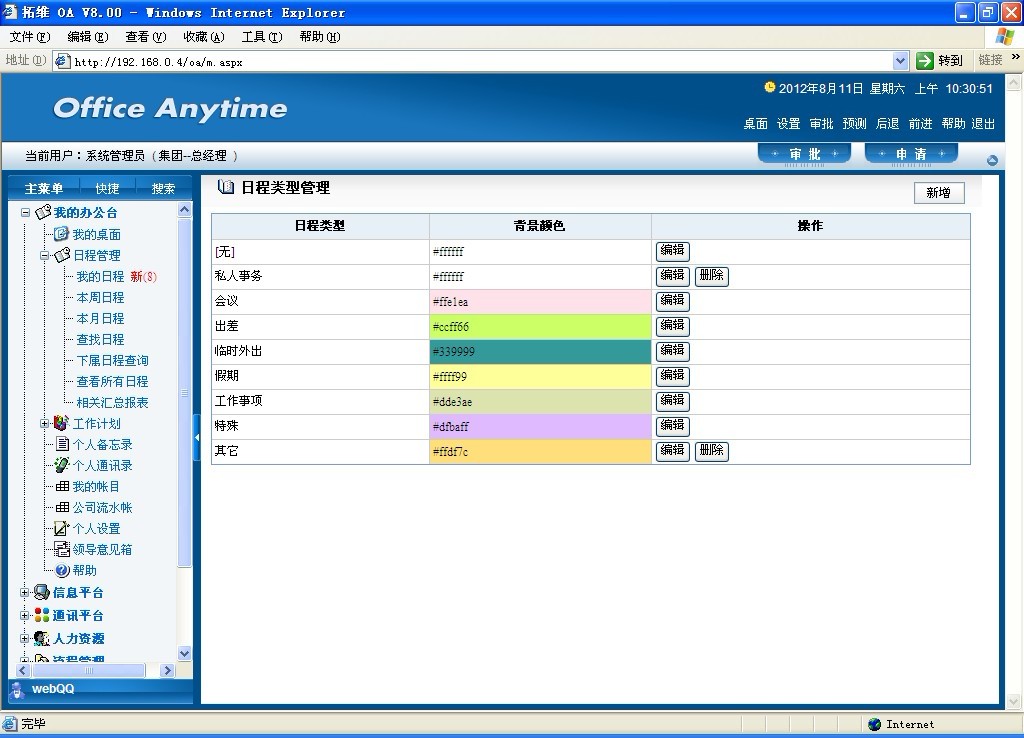Click the 领导意见箱 icon
The height and width of the screenshot is (738, 1024).
[62, 549]
